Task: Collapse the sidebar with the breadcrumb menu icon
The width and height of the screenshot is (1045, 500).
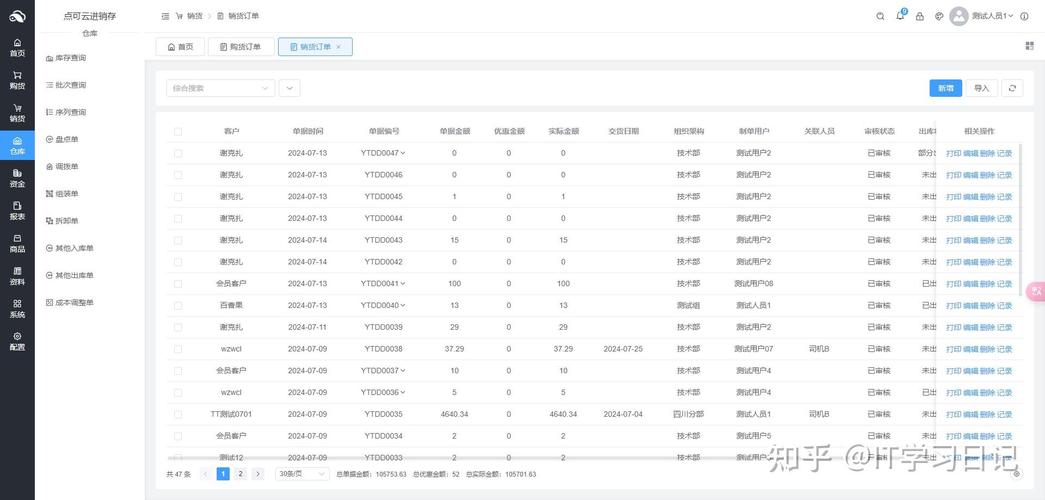Action: click(165, 16)
